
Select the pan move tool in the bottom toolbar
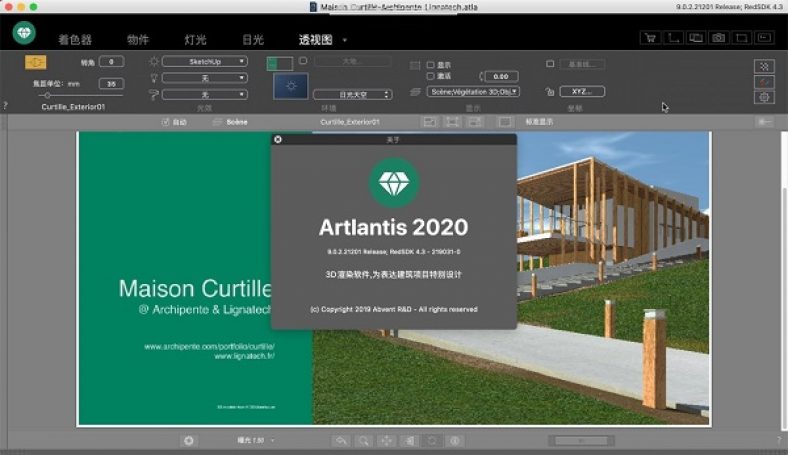pyautogui.click(x=387, y=440)
